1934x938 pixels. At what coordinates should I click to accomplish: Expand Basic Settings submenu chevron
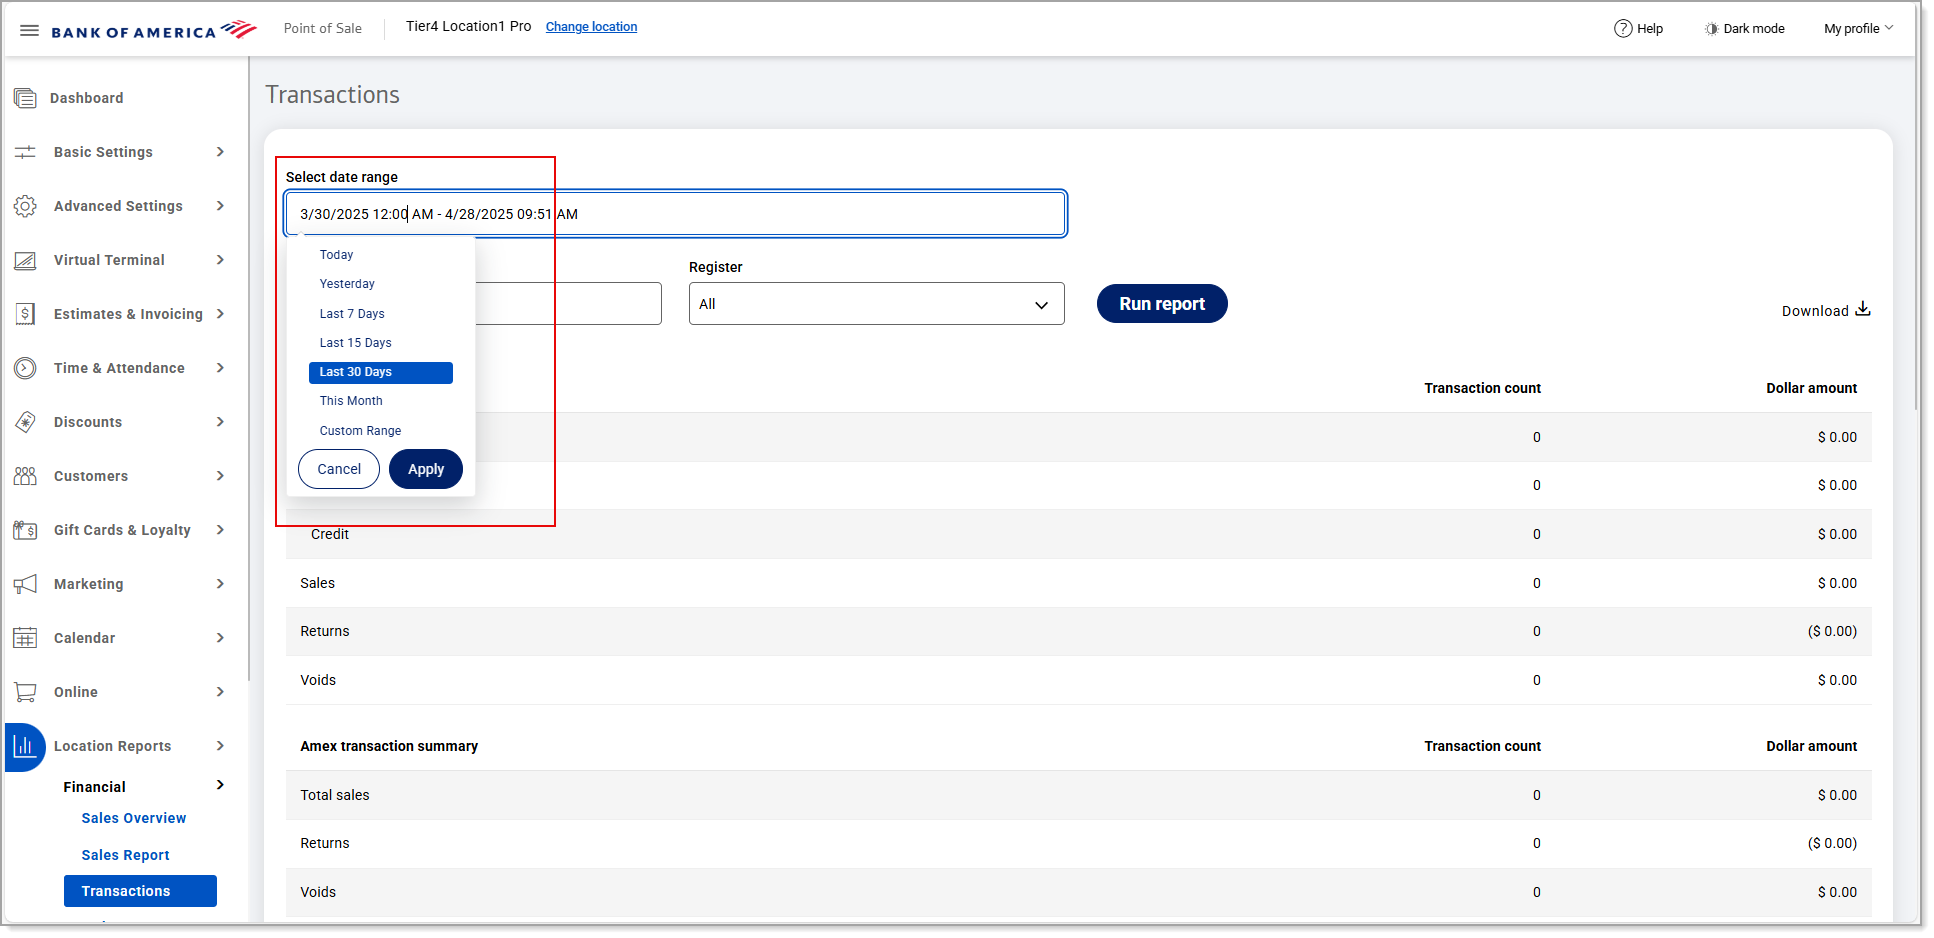[220, 152]
